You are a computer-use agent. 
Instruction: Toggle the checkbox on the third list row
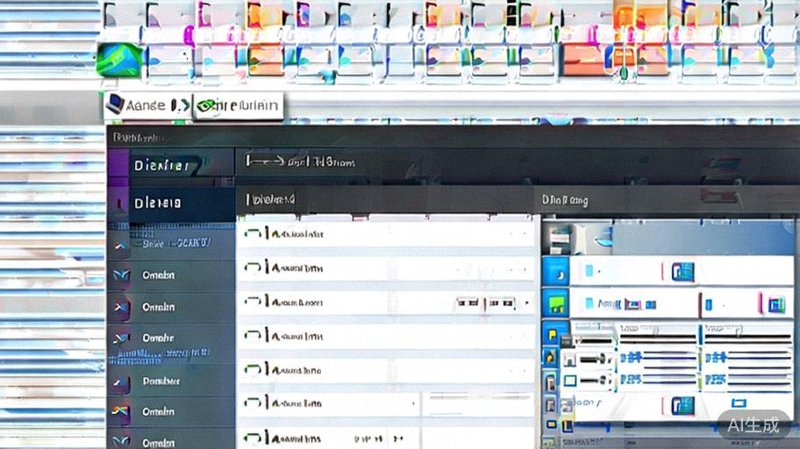point(252,302)
